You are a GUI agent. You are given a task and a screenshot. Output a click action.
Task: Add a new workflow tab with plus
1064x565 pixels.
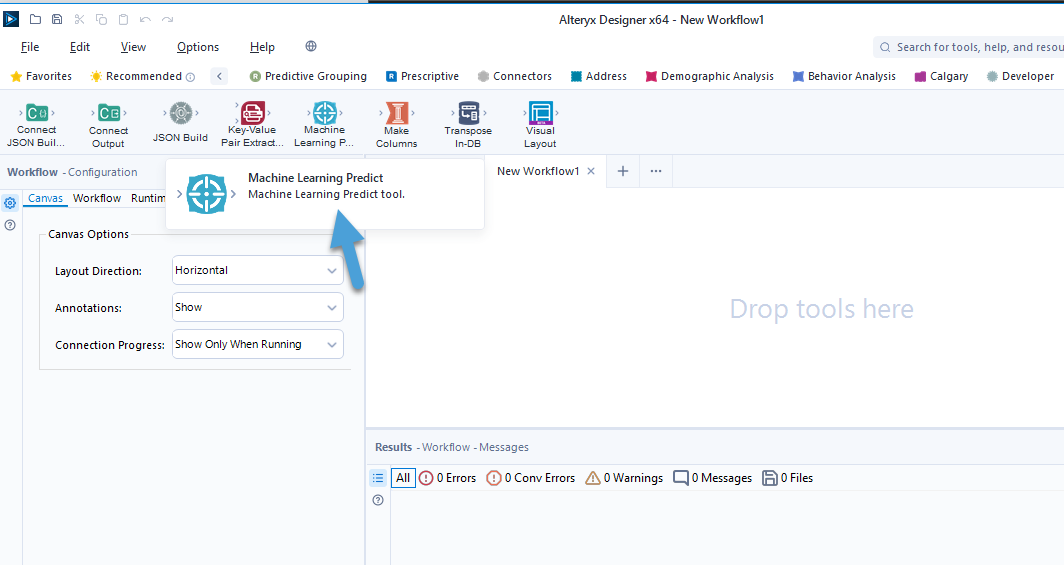click(x=623, y=171)
